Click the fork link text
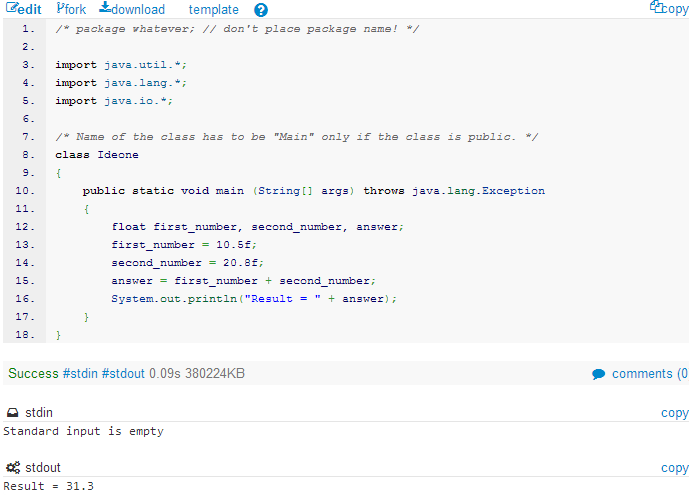 (75, 9)
